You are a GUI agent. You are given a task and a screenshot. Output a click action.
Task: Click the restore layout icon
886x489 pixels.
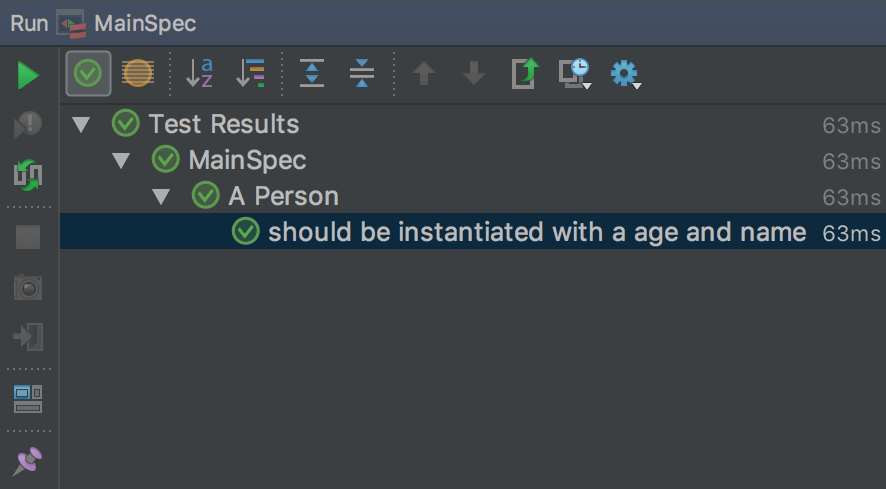point(28,398)
